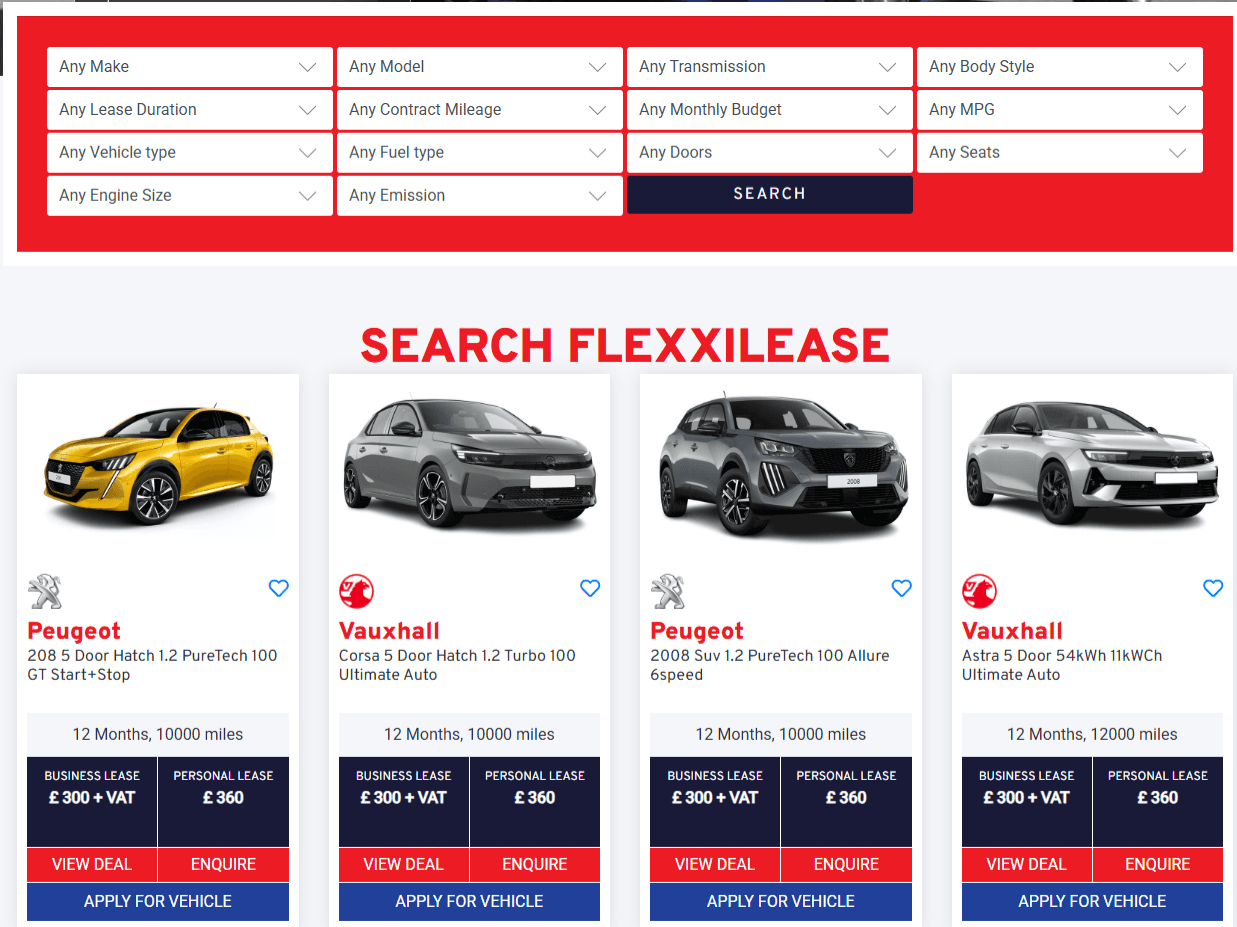The height and width of the screenshot is (927, 1237).
Task: Open the Any Body Style dropdown
Action: 1059,67
